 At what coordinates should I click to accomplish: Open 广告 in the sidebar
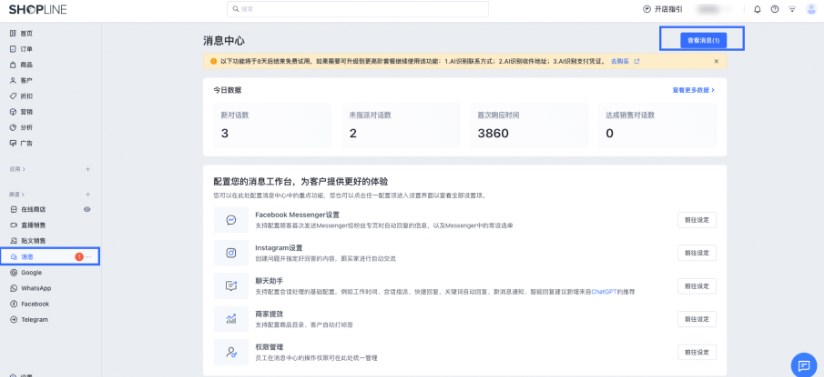pos(22,143)
